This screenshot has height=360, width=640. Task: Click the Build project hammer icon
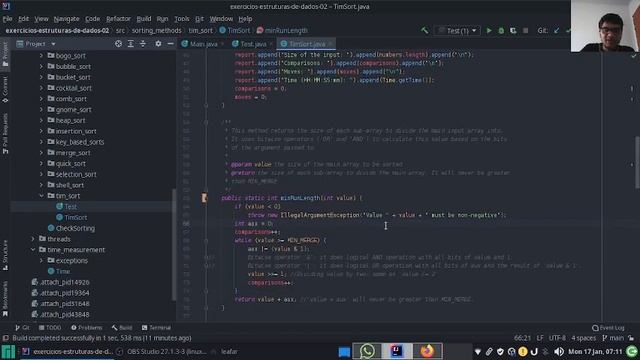[x=424, y=31]
